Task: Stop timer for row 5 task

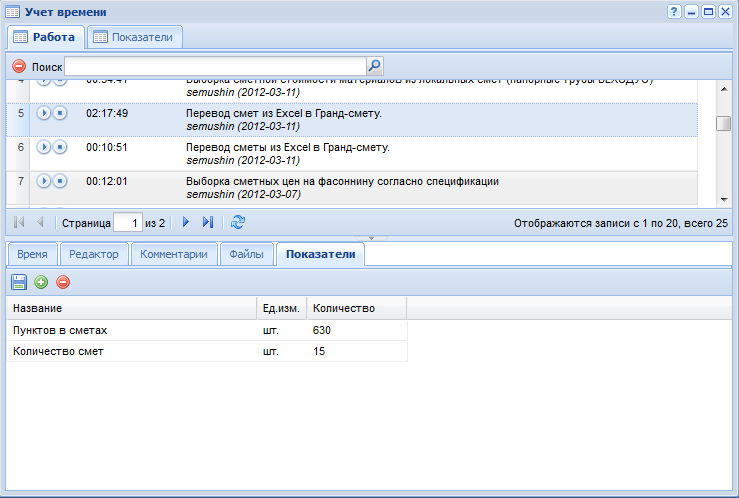Action: [x=60, y=113]
